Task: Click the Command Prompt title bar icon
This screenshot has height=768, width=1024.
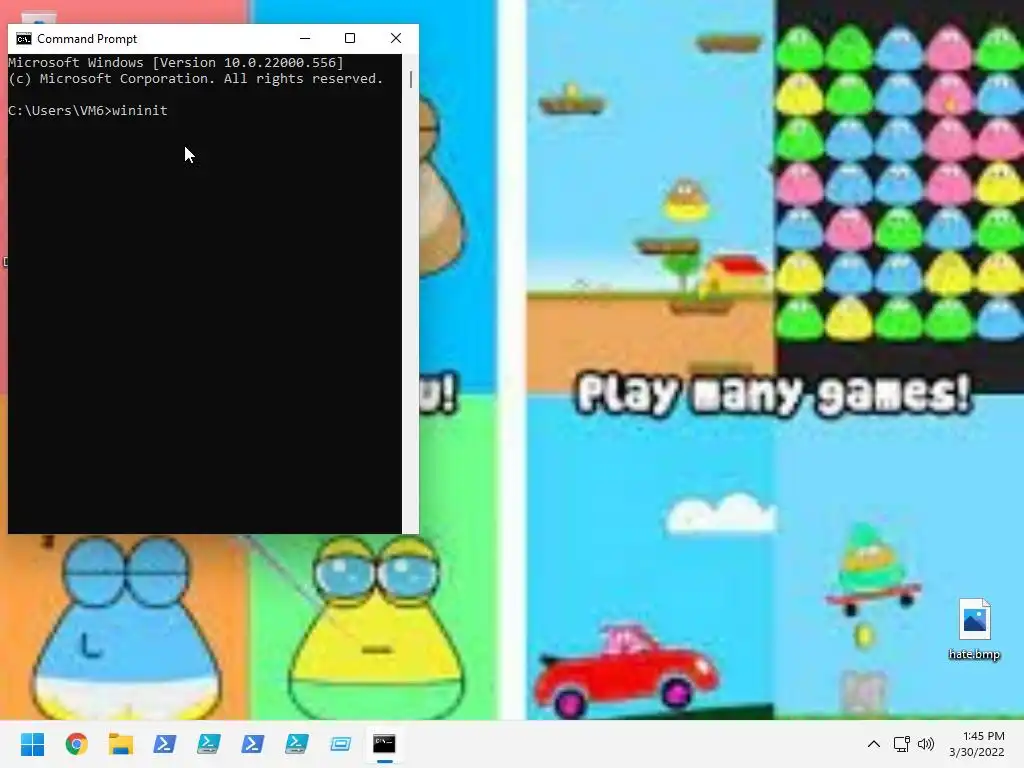Action: 24,39
